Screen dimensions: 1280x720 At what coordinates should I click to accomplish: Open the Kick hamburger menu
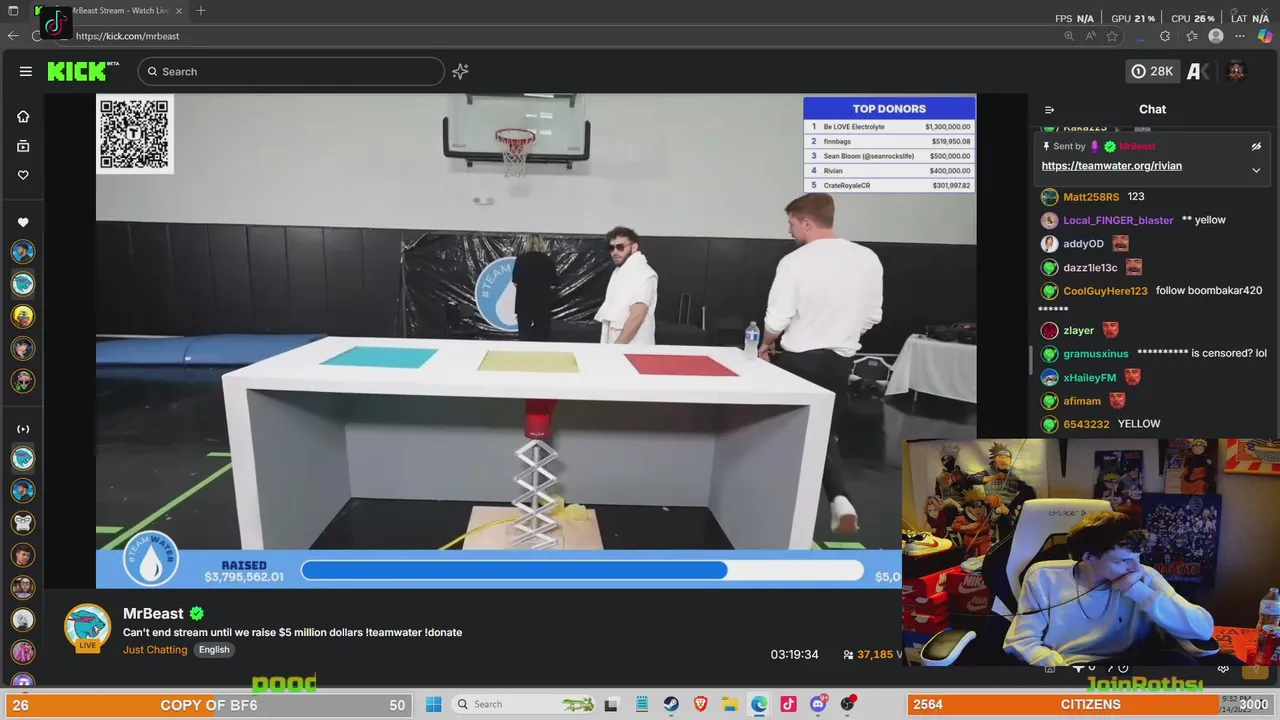[26, 71]
